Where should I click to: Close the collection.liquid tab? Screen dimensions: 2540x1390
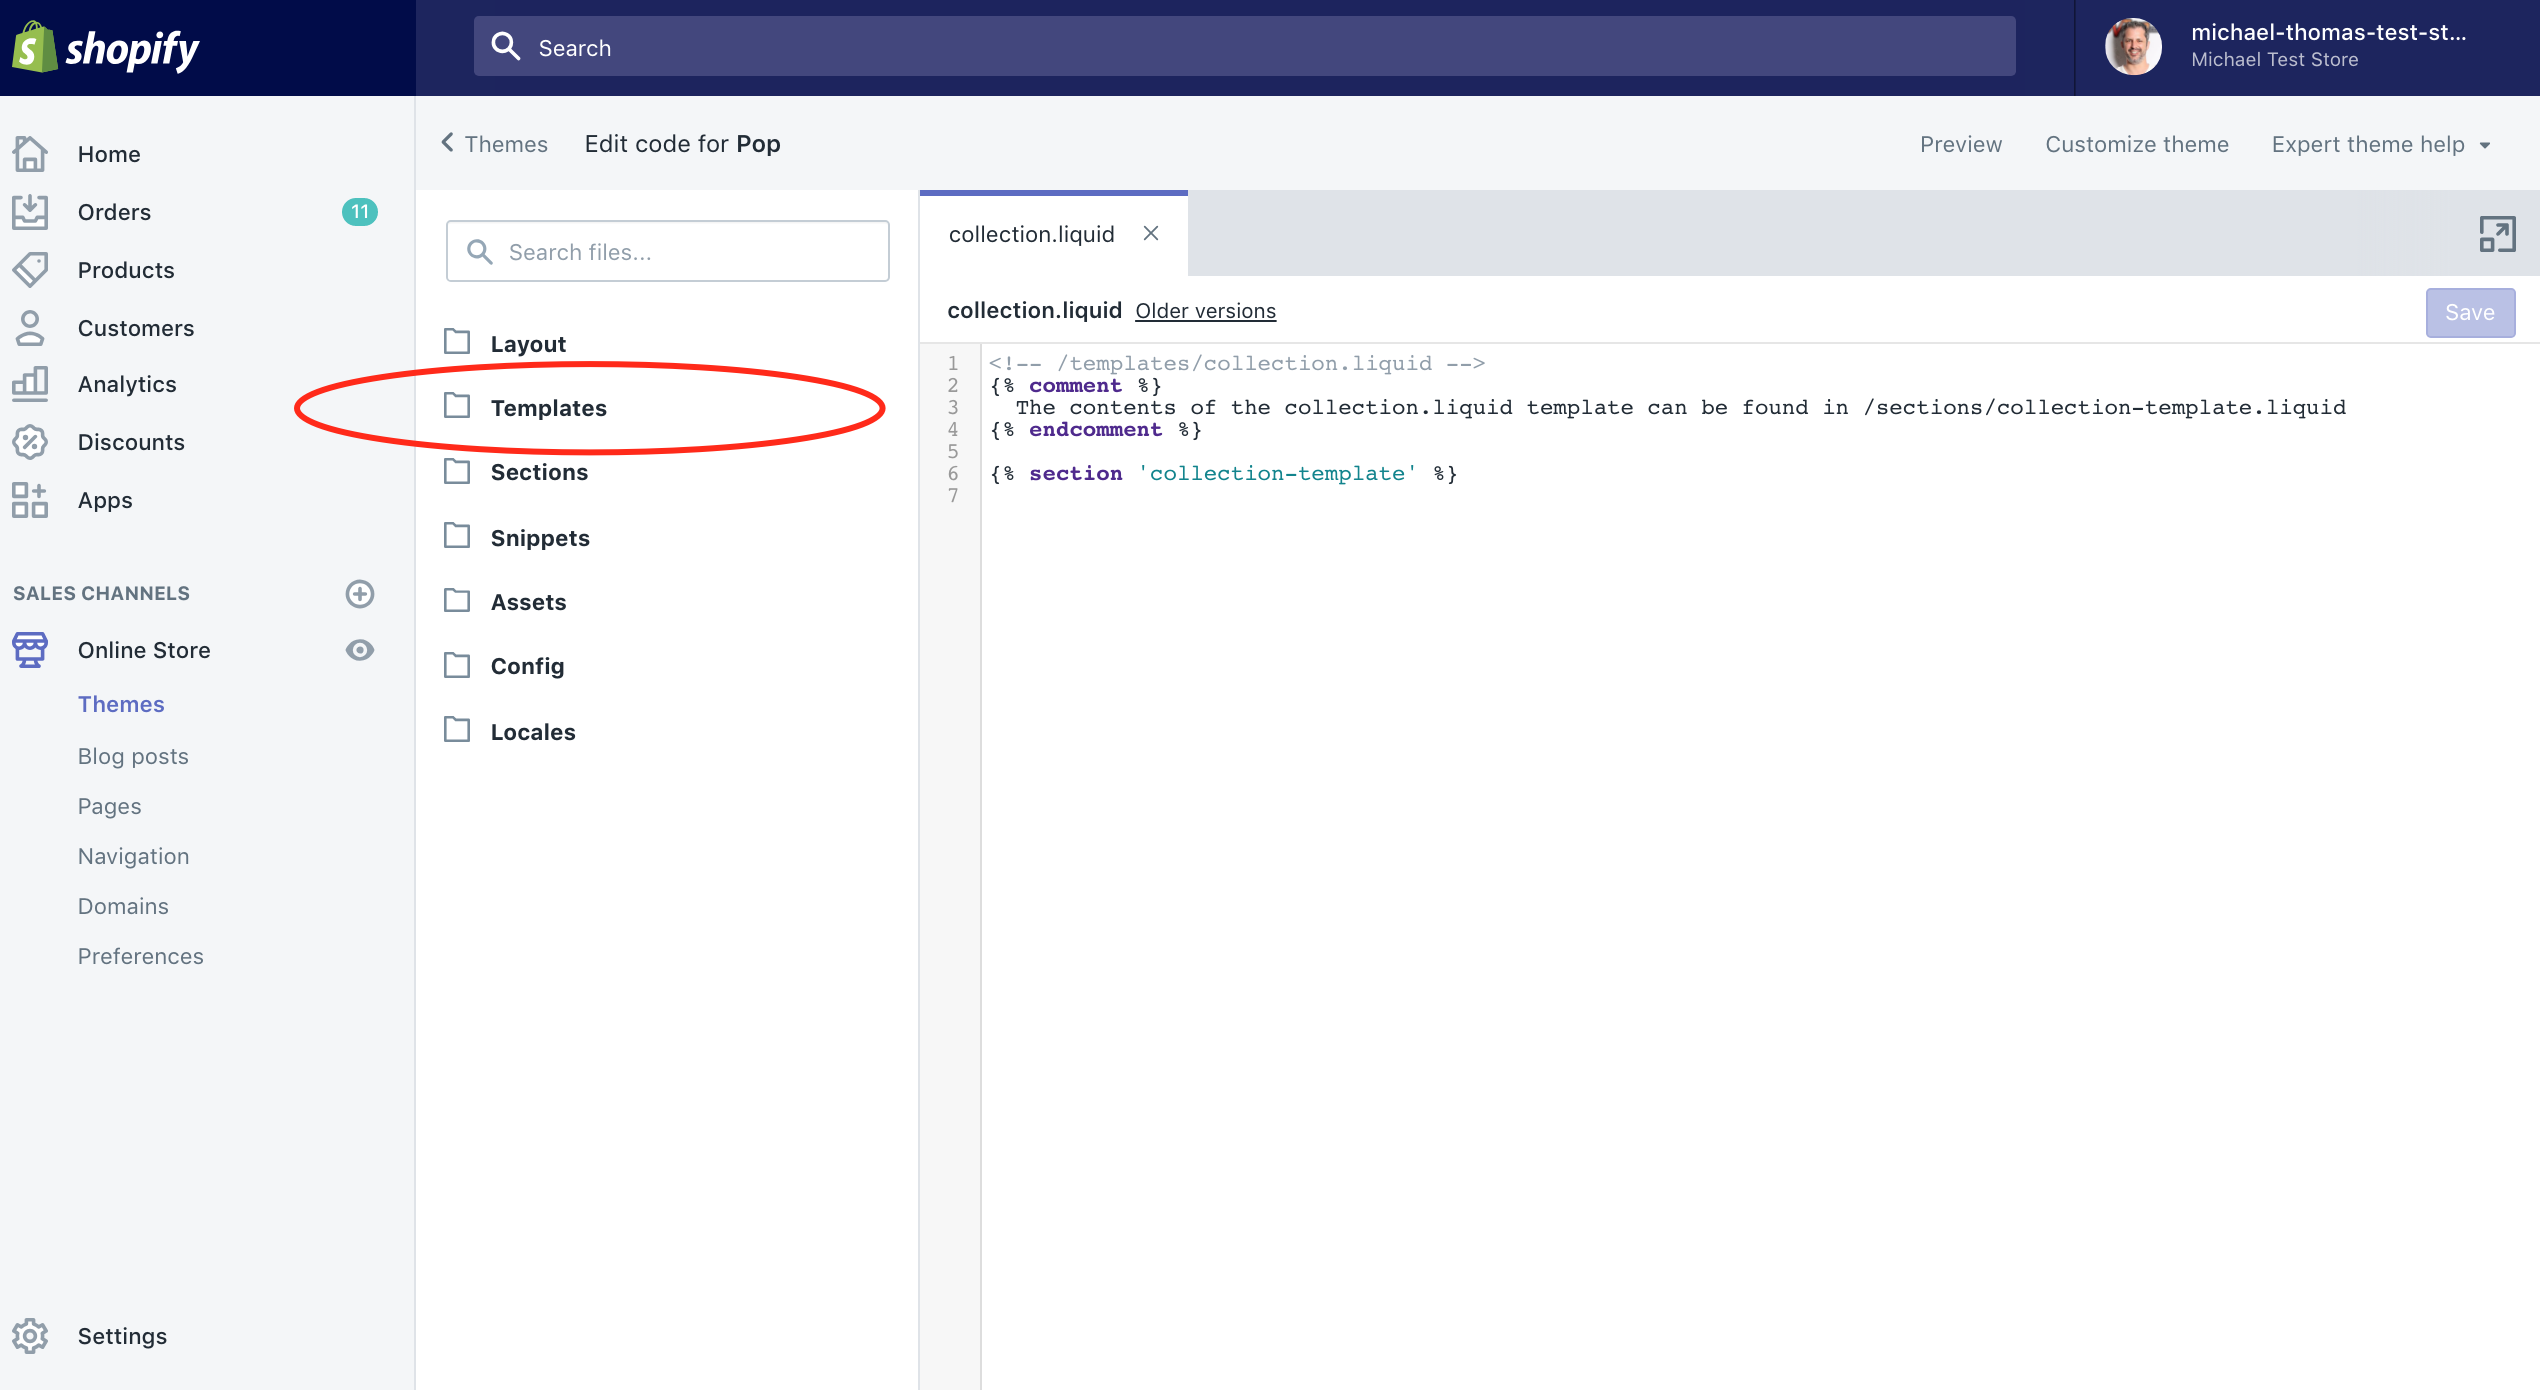[x=1151, y=233]
